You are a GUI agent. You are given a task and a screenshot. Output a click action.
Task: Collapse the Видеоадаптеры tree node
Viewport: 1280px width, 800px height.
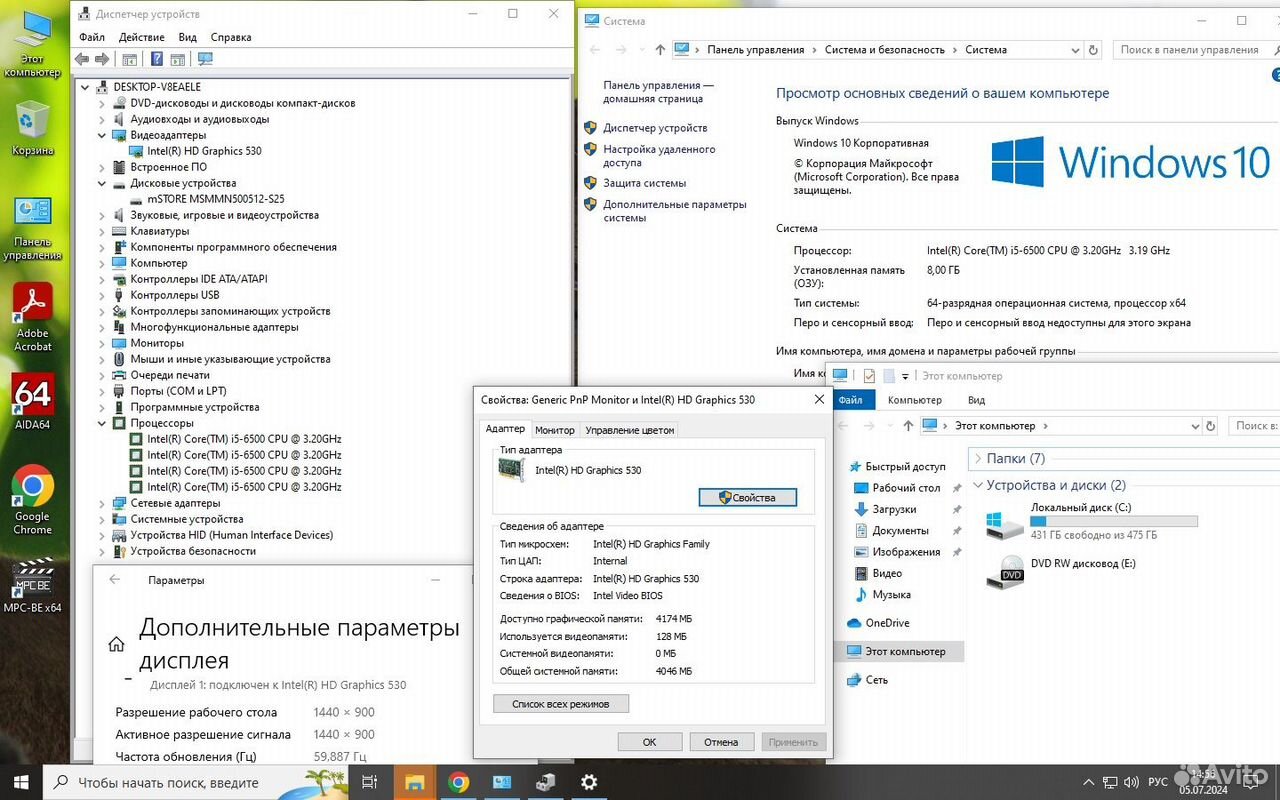point(102,135)
